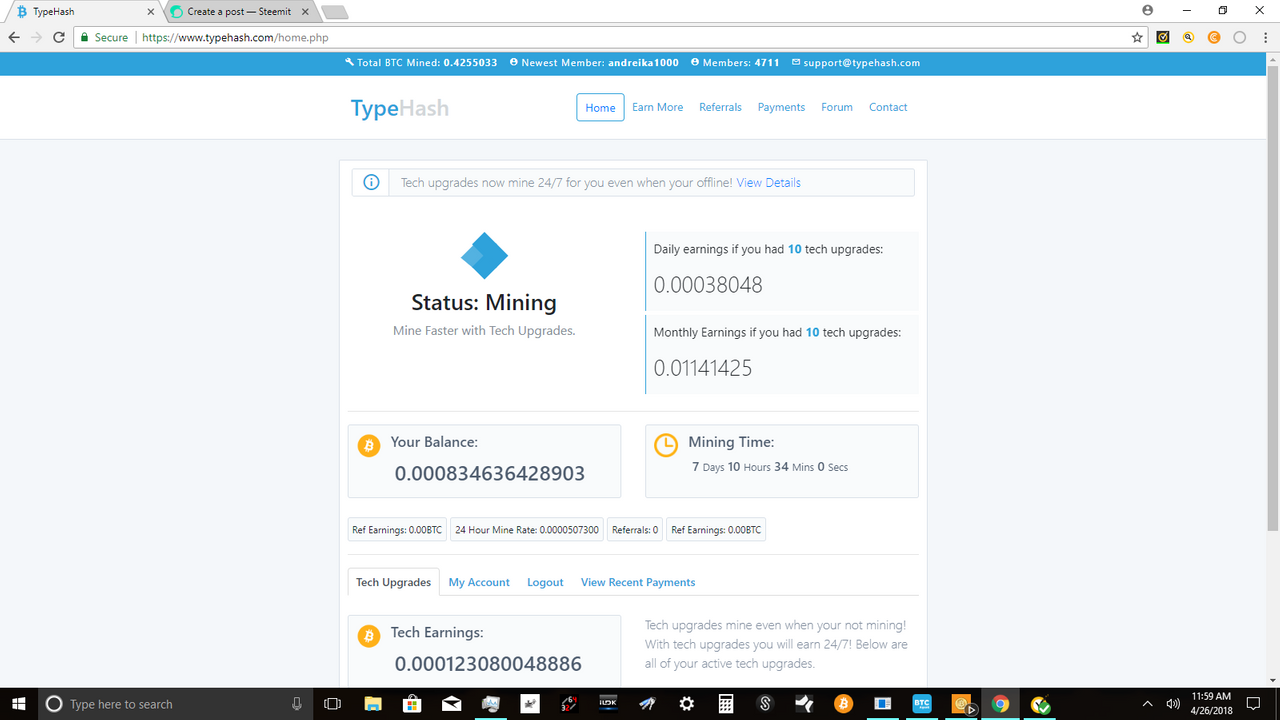Open the Home navigation tab
The height and width of the screenshot is (720, 1280).
click(x=600, y=107)
